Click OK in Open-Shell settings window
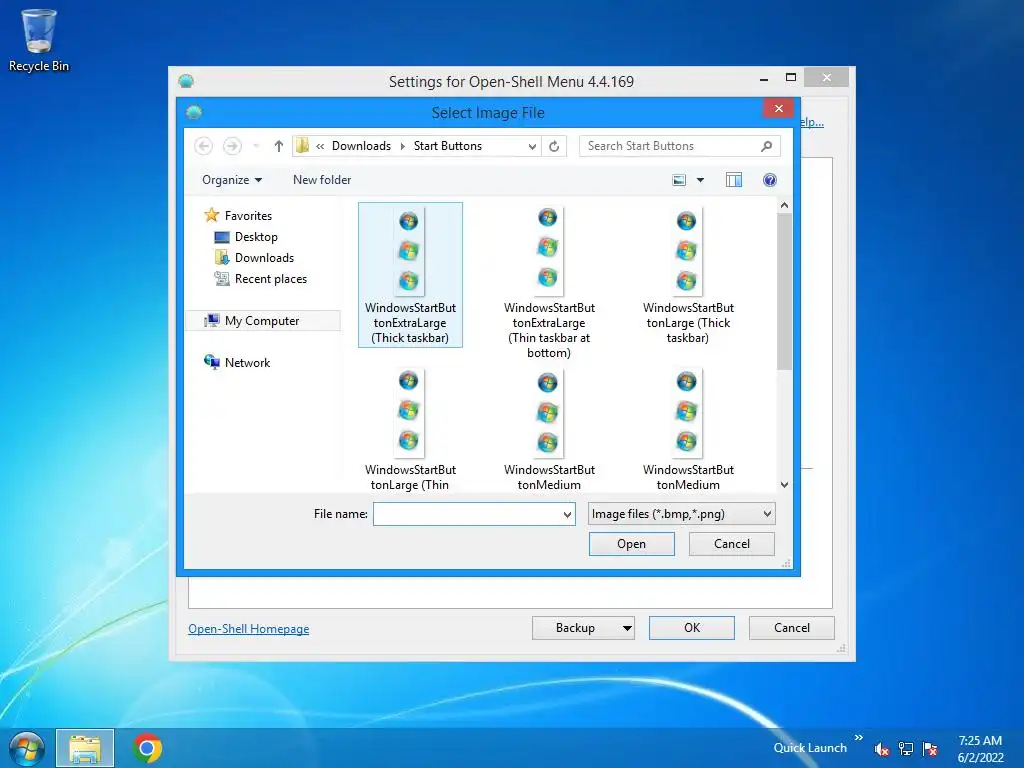The width and height of the screenshot is (1024, 768). click(692, 628)
